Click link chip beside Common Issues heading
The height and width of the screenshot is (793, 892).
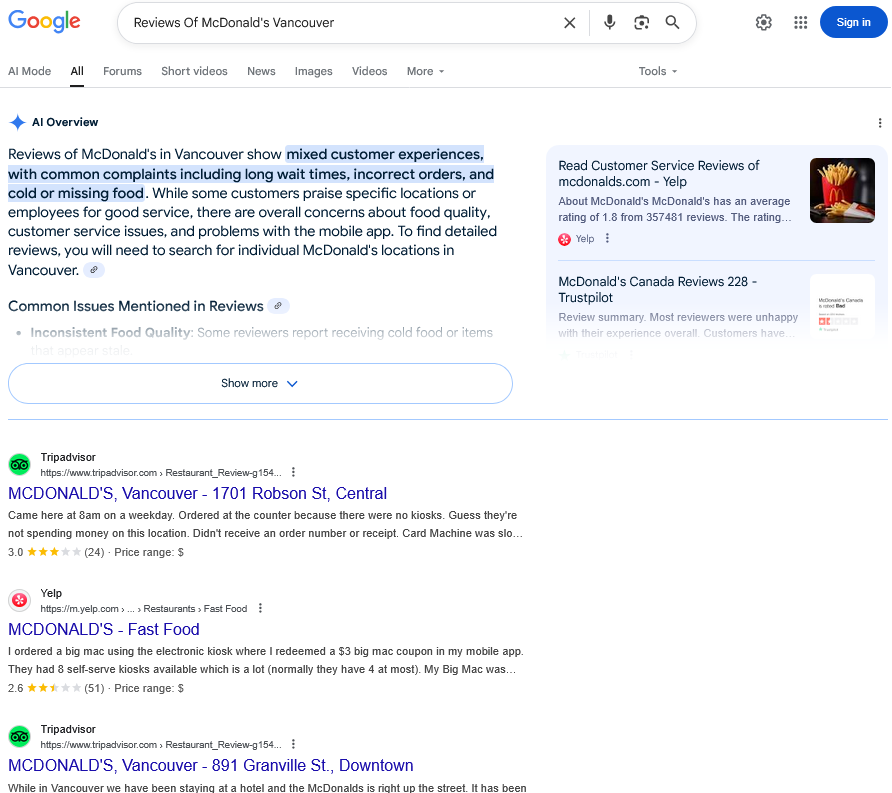click(x=278, y=306)
